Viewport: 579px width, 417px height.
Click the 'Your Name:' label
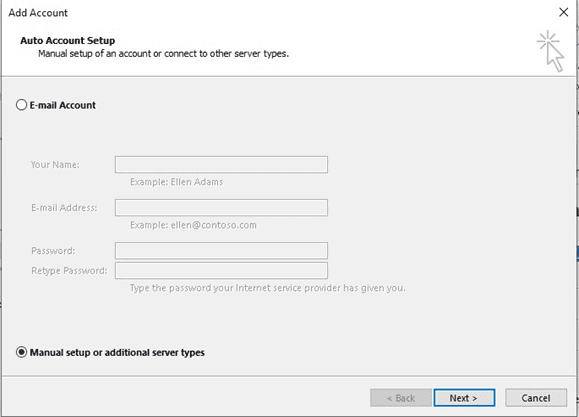pyautogui.click(x=55, y=164)
